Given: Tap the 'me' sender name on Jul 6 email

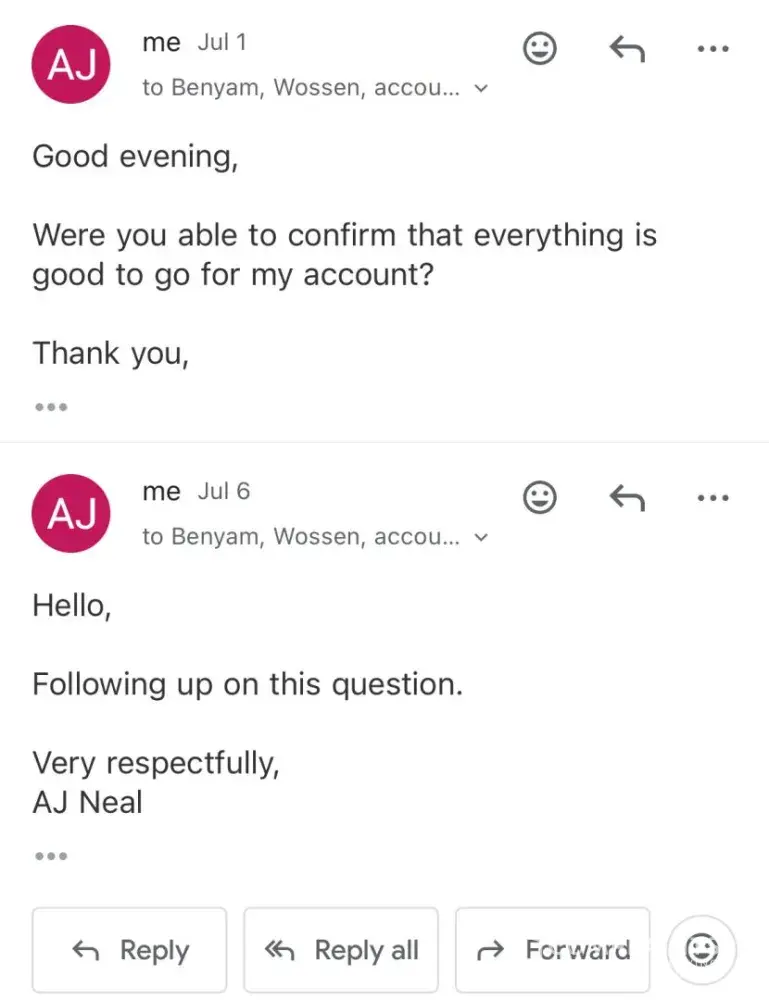Looking at the screenshot, I should pyautogui.click(x=161, y=492).
